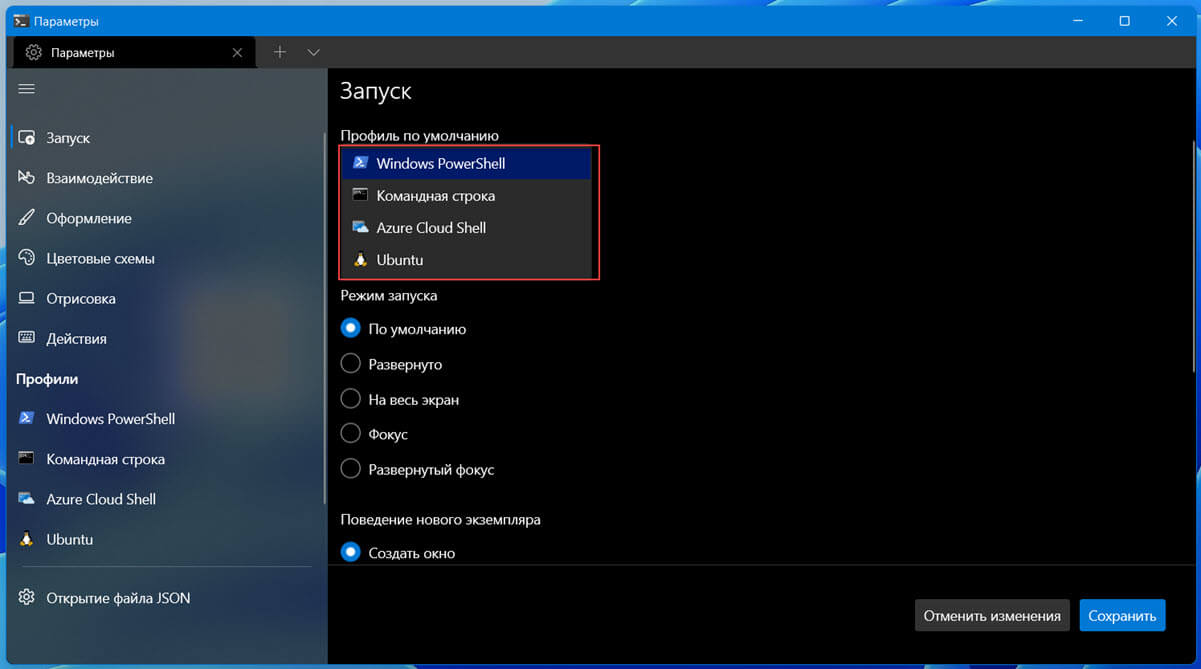Click Ubuntu penguin icon in dropdown list
The image size is (1201, 669).
click(x=361, y=259)
